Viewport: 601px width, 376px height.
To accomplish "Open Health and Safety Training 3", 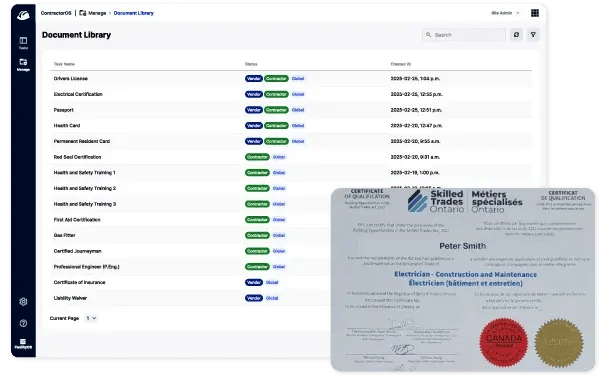I will (x=190, y=204).
